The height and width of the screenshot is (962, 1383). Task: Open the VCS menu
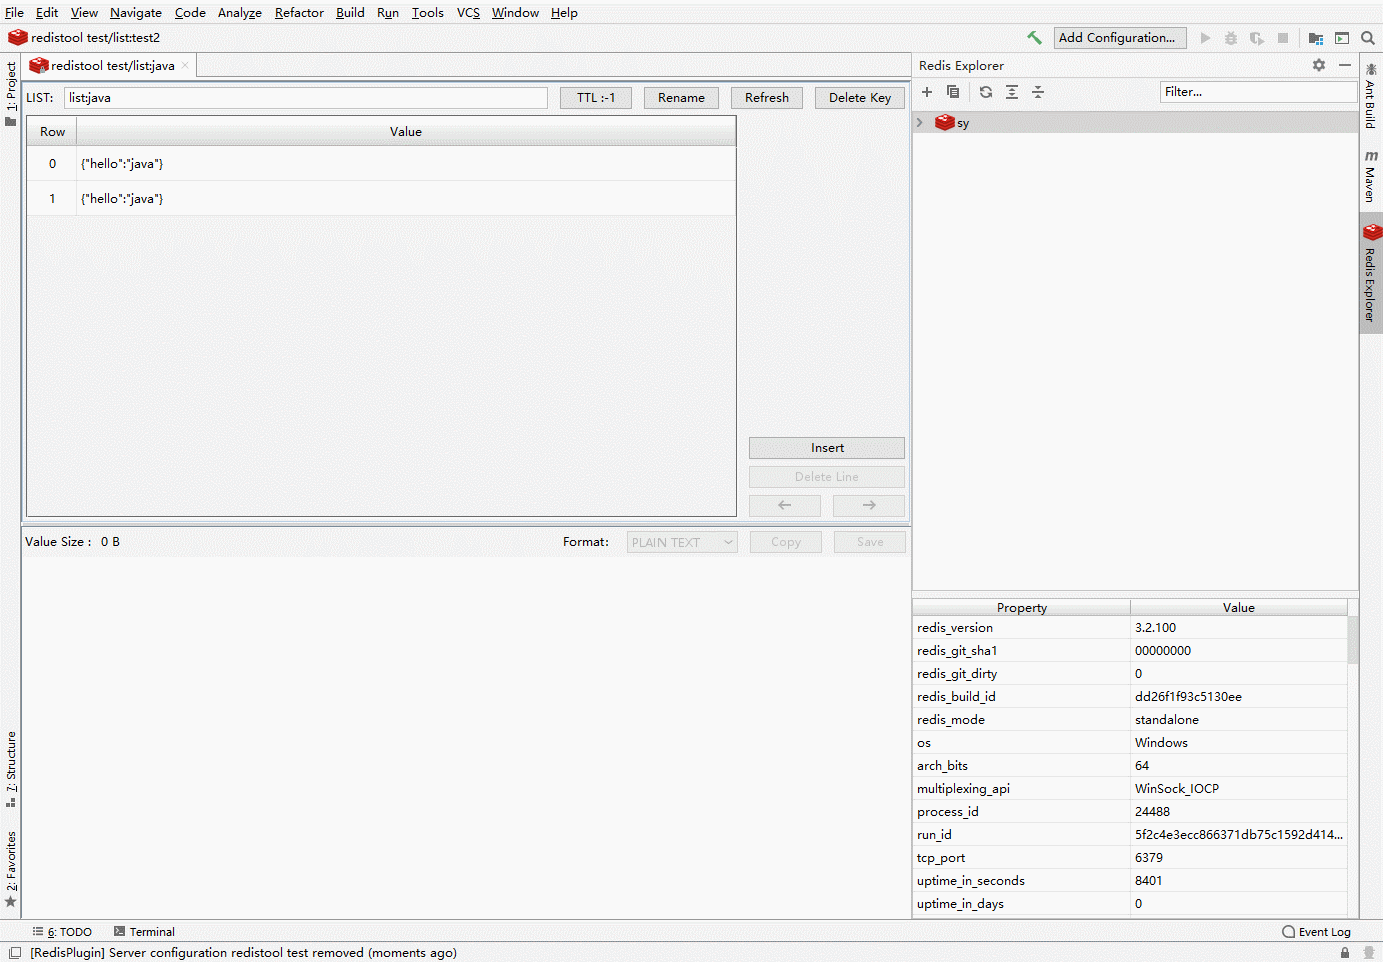pyautogui.click(x=468, y=13)
